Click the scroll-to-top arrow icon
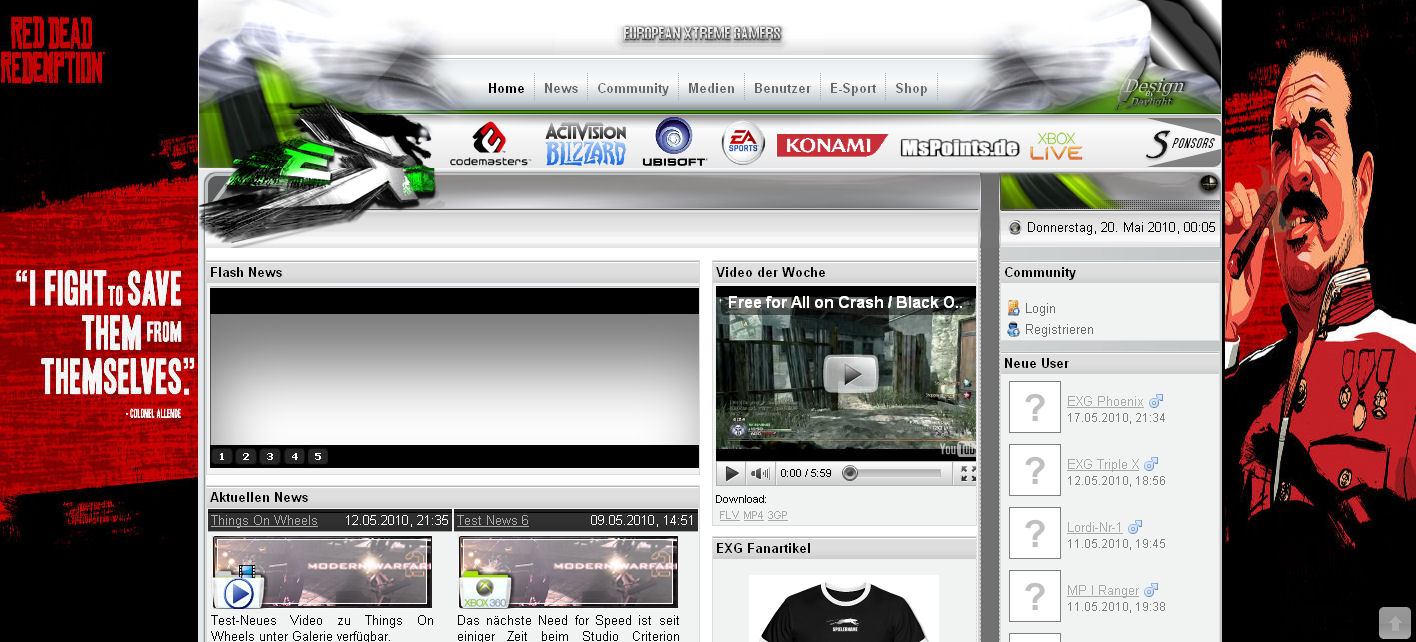1416x642 pixels. pyautogui.click(x=1394, y=622)
